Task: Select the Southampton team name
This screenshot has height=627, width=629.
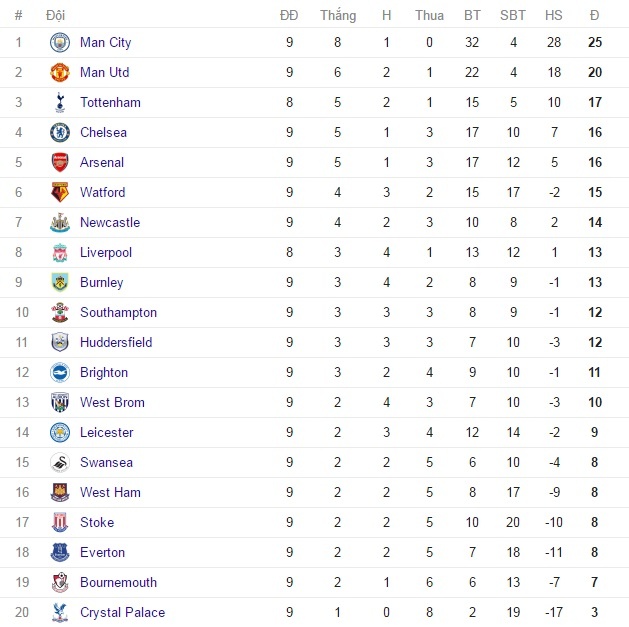Action: coord(118,312)
